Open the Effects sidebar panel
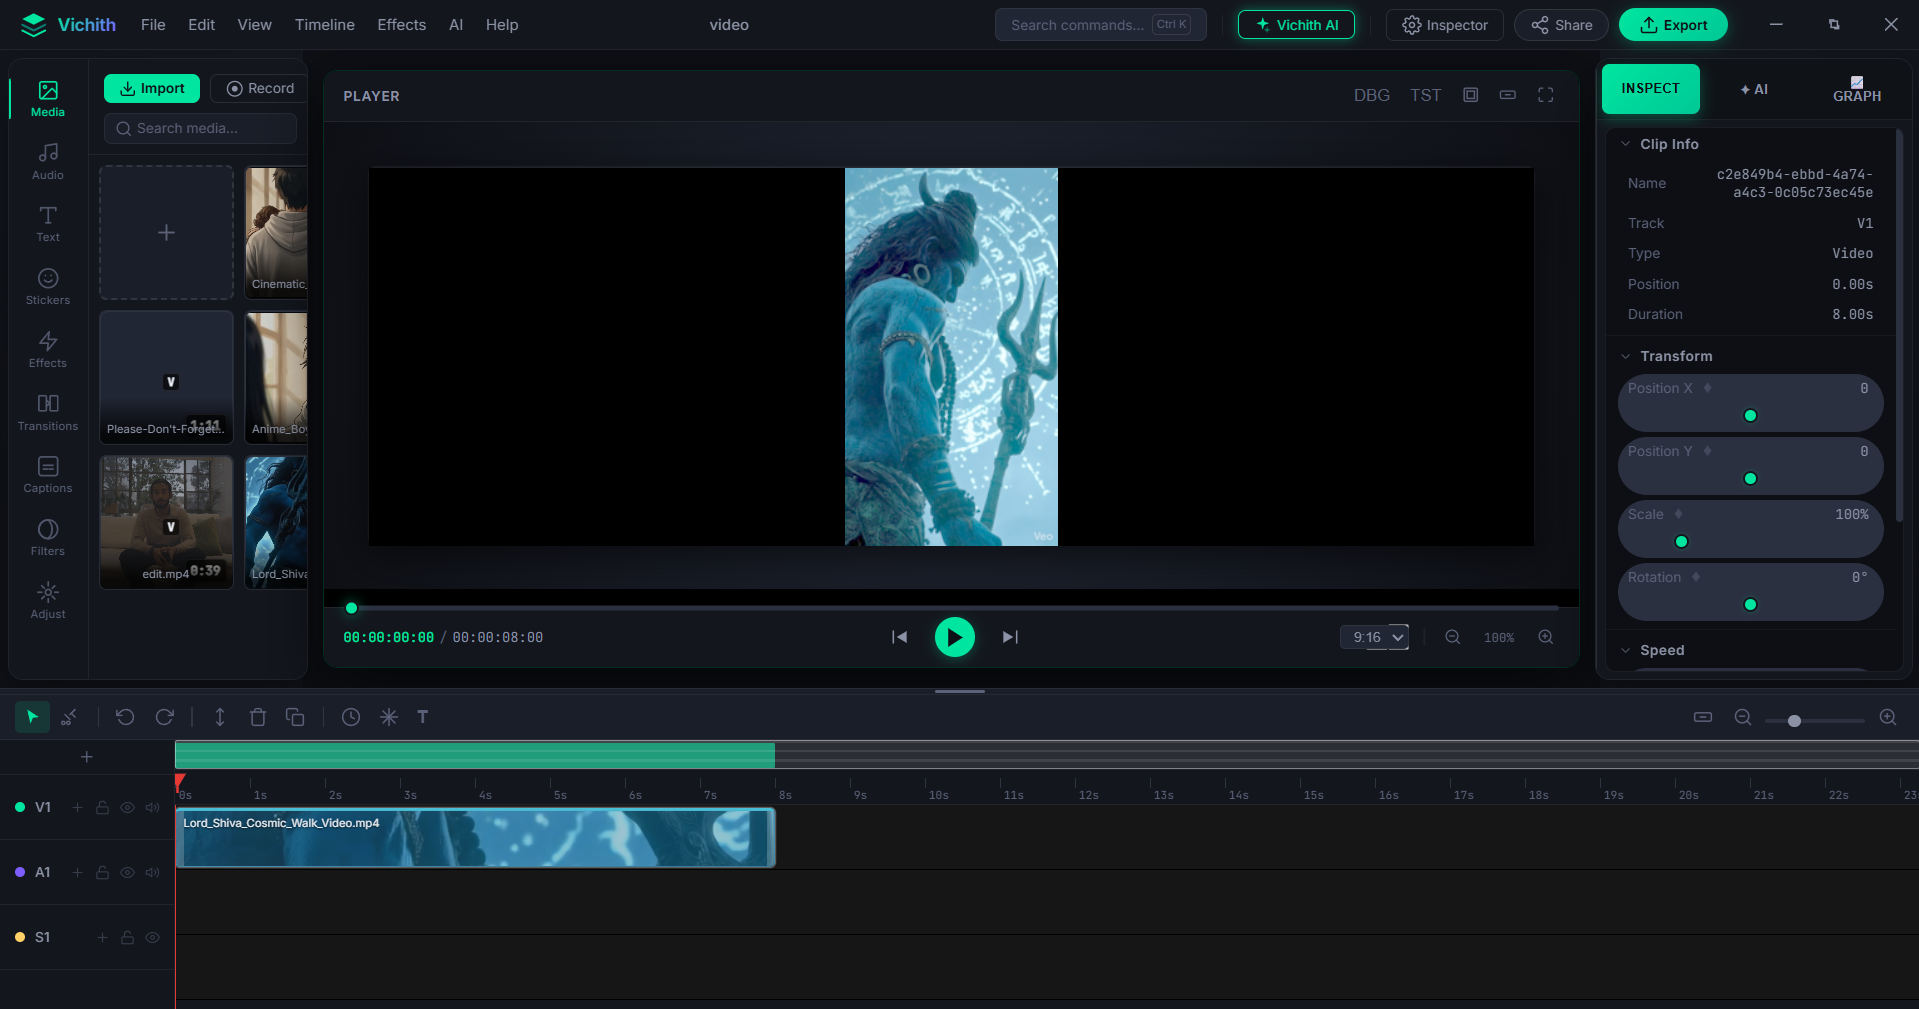The height and width of the screenshot is (1009, 1919). pos(47,350)
